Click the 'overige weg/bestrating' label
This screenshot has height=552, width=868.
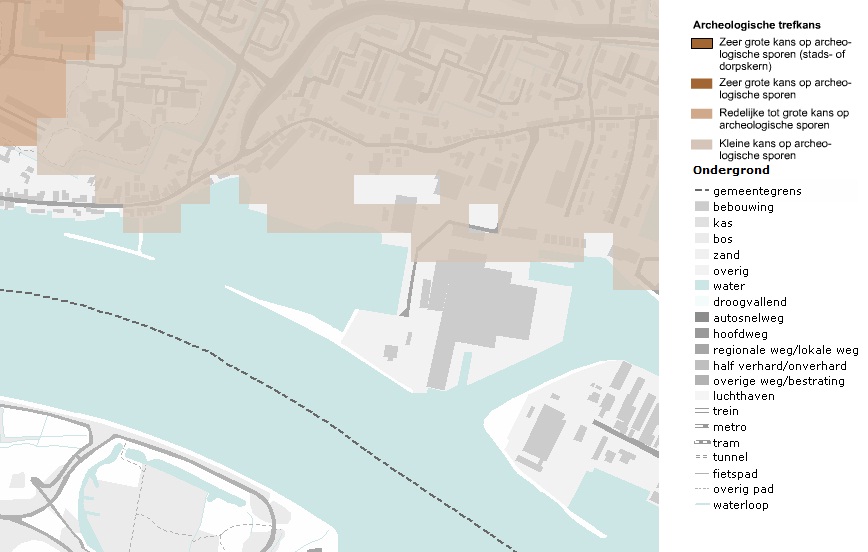(x=778, y=381)
